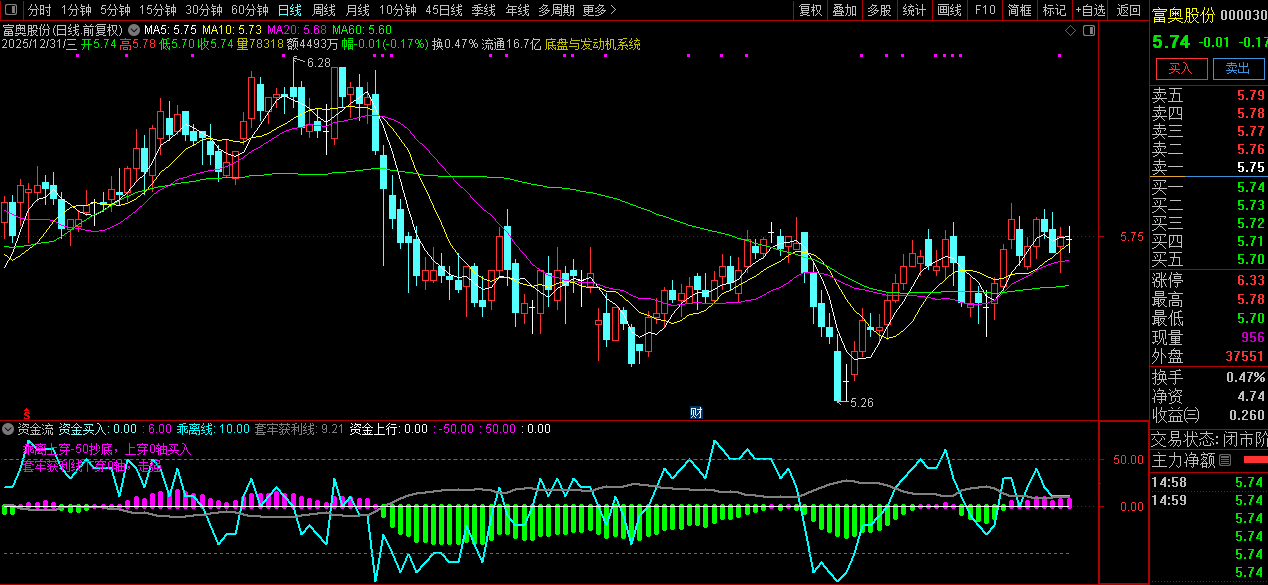
Task: Click the MA5: 5.75 indicator label
Action: coord(170,31)
